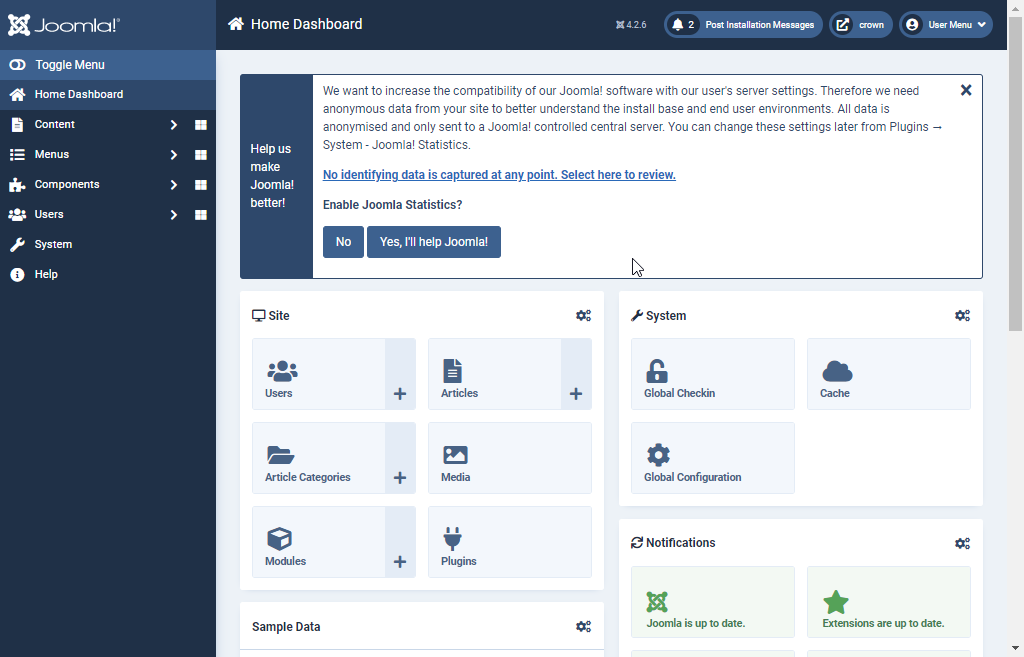Open the Modules quick icon tile
Screen dimensions: 1024x657
point(319,542)
